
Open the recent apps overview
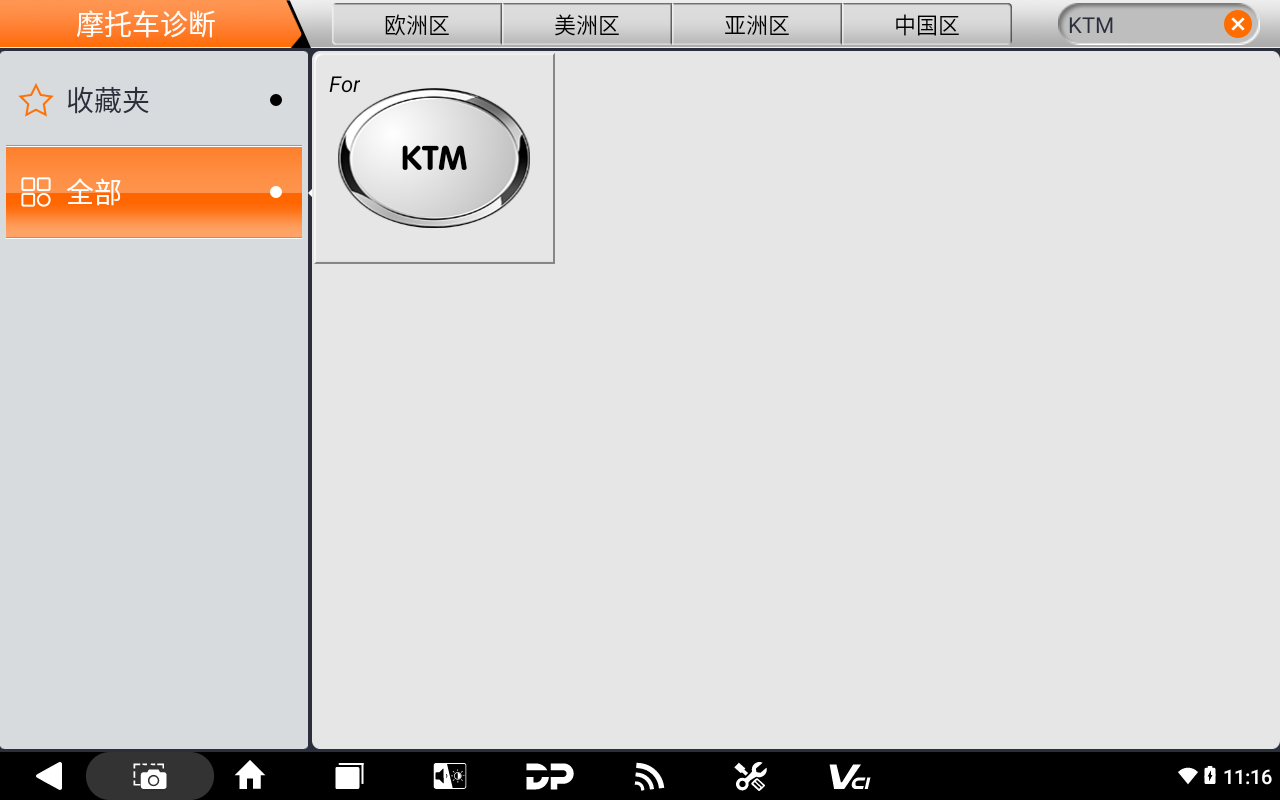pyautogui.click(x=349, y=776)
